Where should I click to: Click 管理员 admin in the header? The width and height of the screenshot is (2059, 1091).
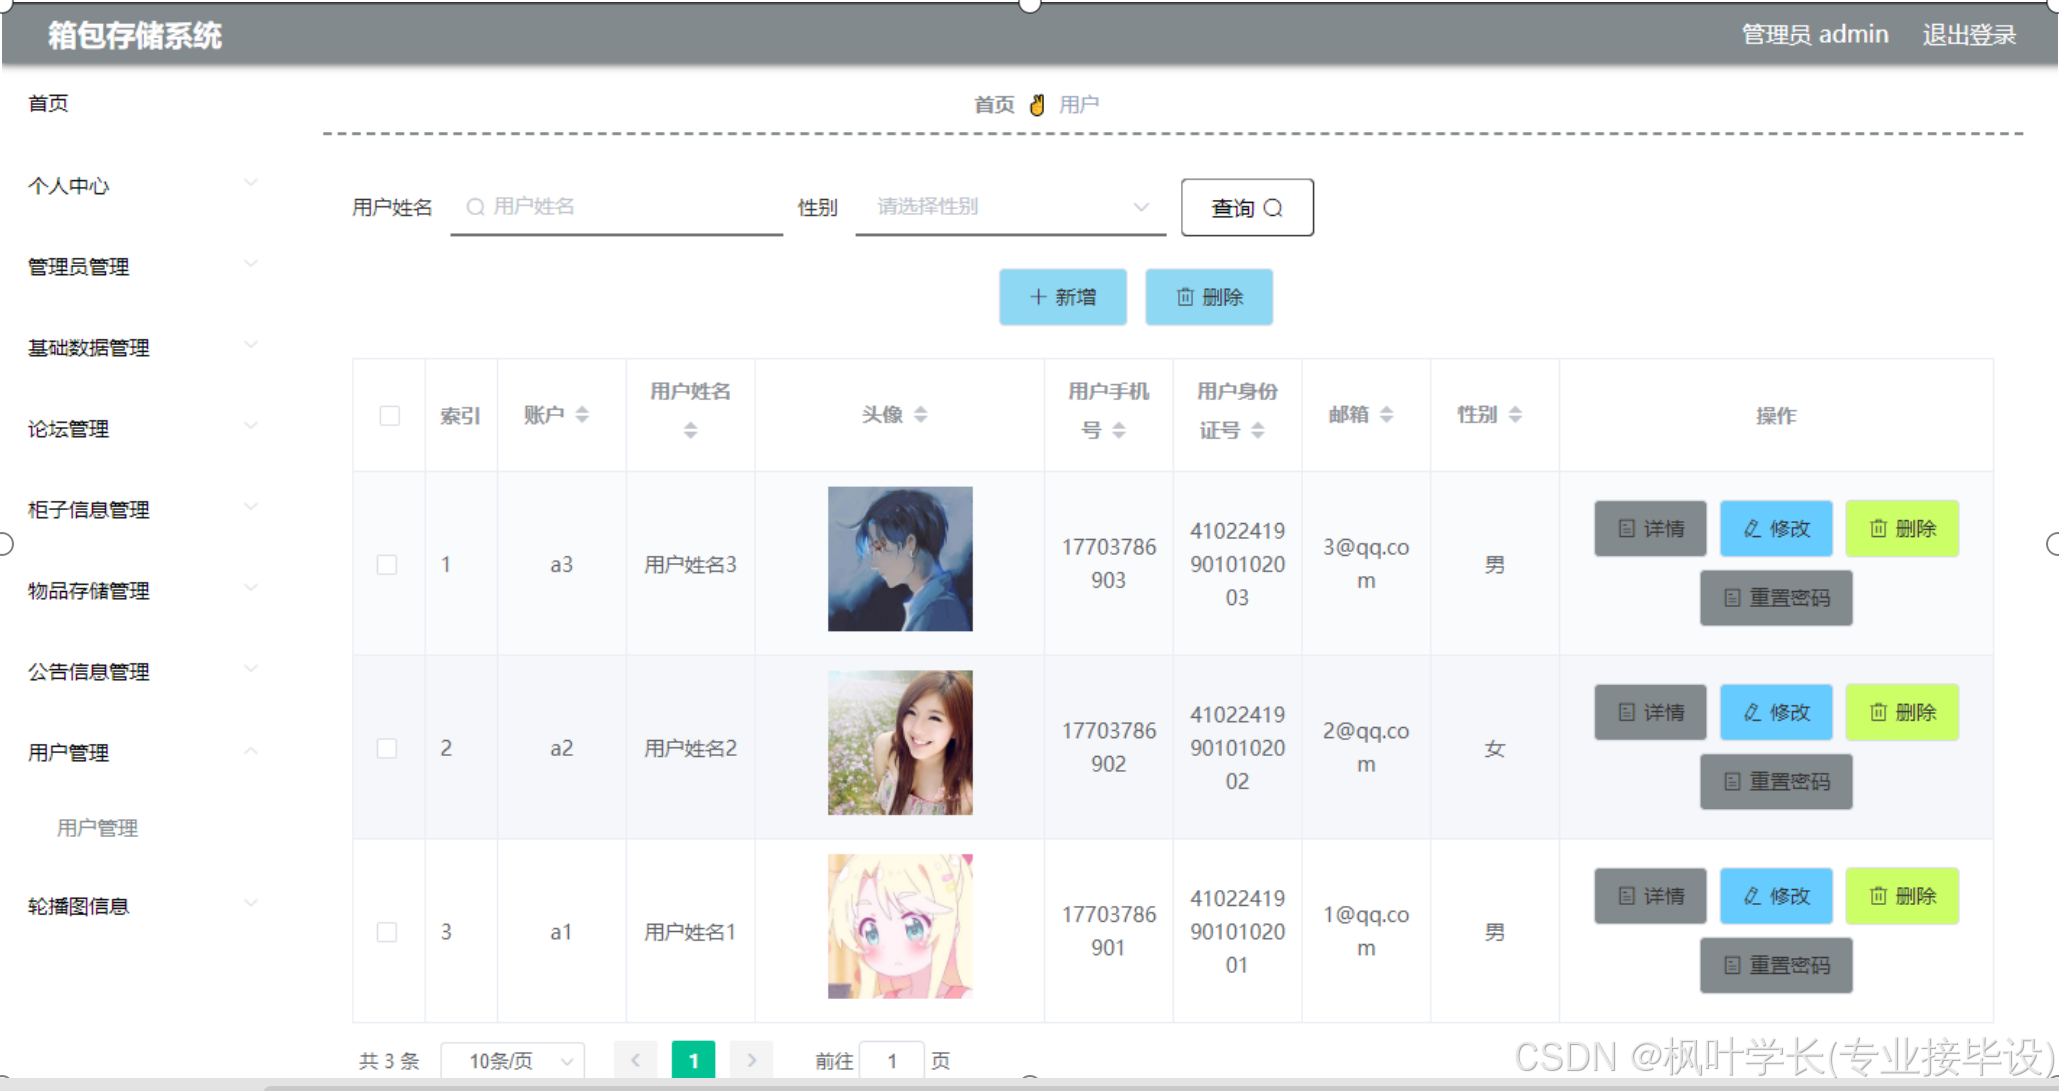pyautogui.click(x=1815, y=35)
